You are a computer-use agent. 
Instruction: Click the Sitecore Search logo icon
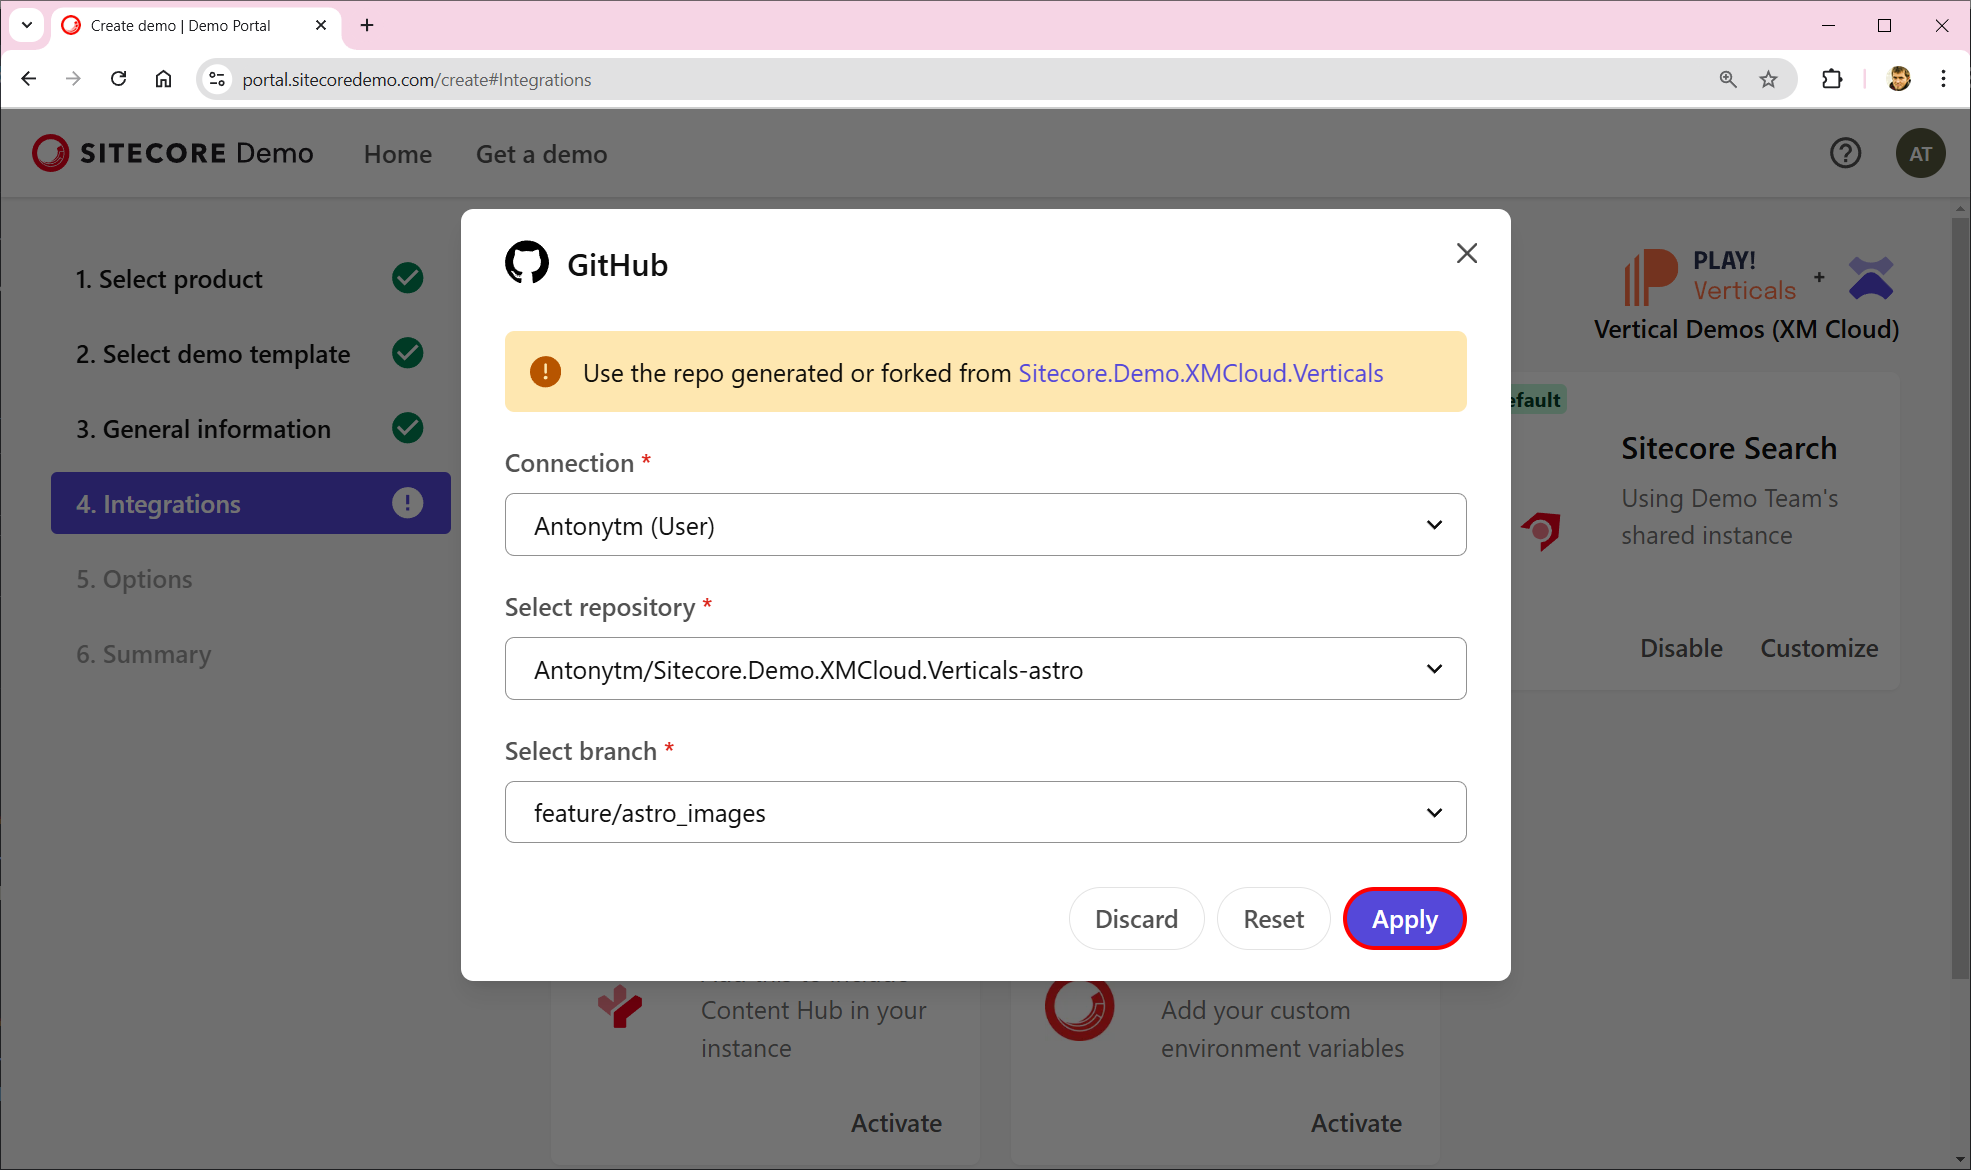click(x=1541, y=531)
